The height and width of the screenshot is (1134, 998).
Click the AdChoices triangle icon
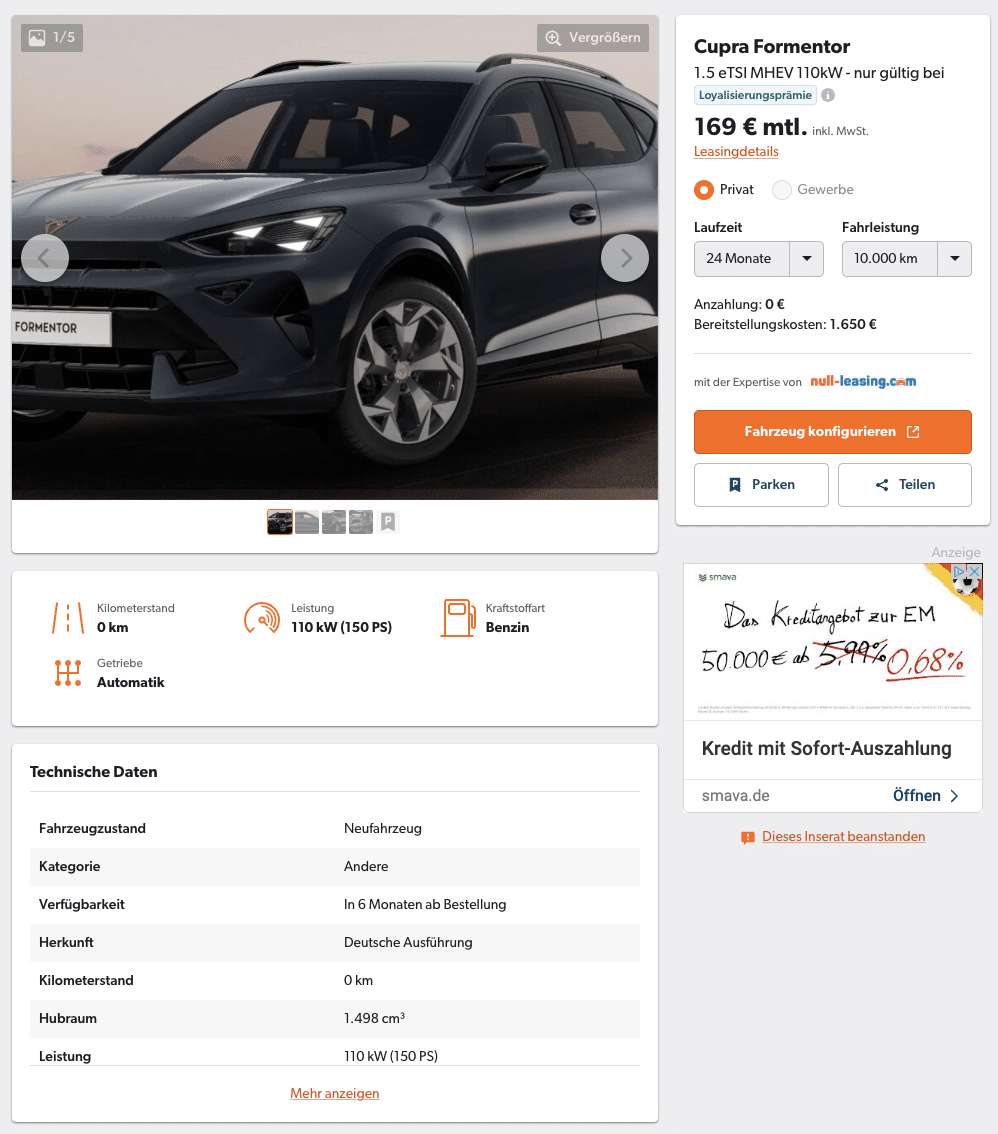point(960,571)
